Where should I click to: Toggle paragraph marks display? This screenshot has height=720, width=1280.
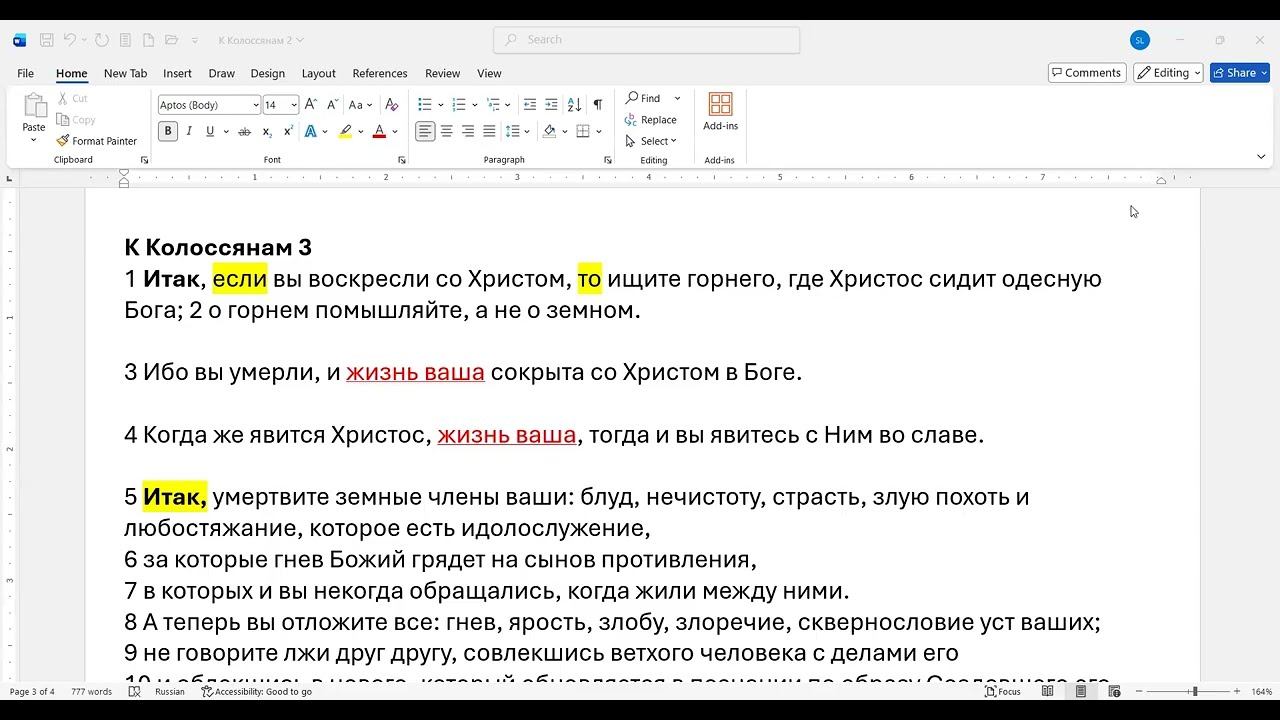[x=597, y=104]
